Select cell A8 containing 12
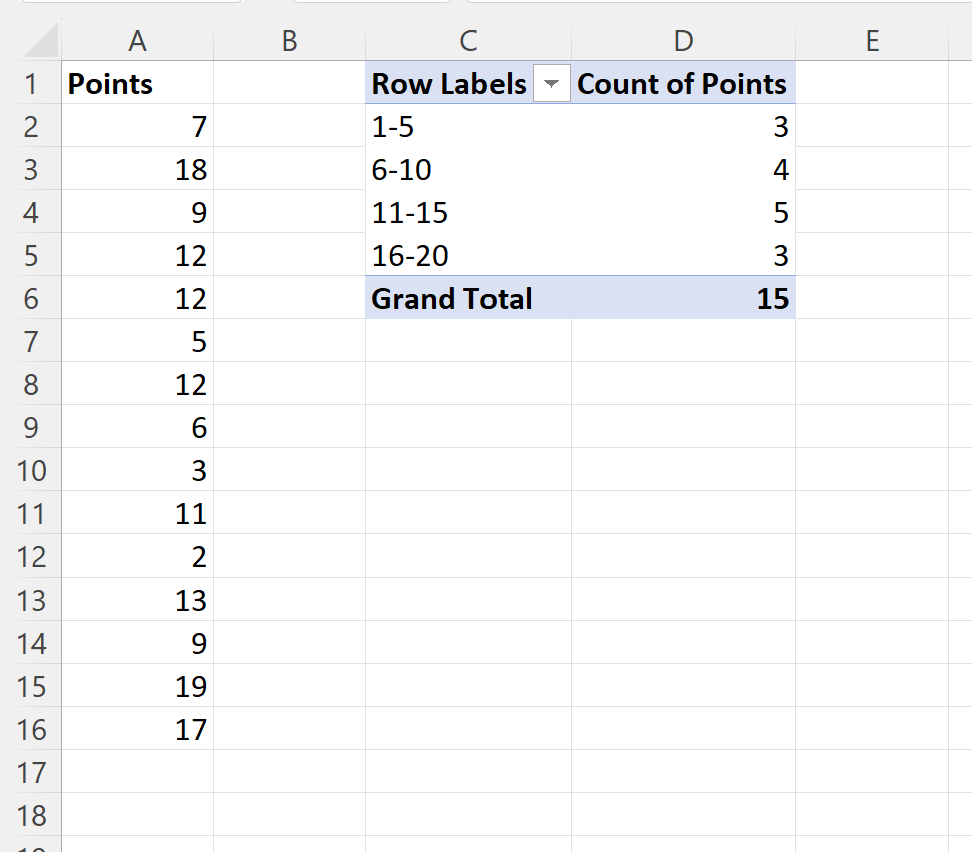The image size is (972, 852). pos(138,384)
